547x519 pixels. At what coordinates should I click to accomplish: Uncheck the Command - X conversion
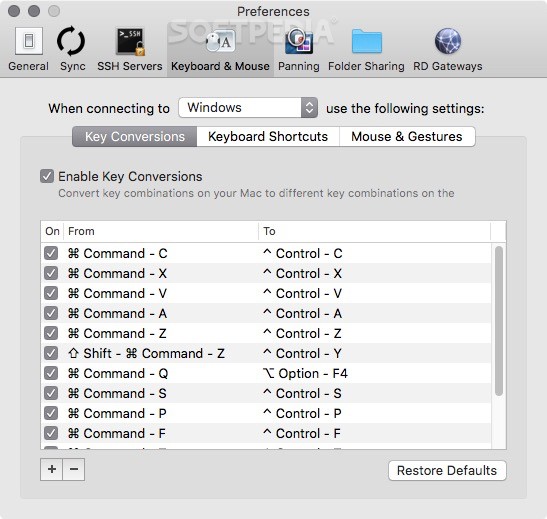pos(51,273)
